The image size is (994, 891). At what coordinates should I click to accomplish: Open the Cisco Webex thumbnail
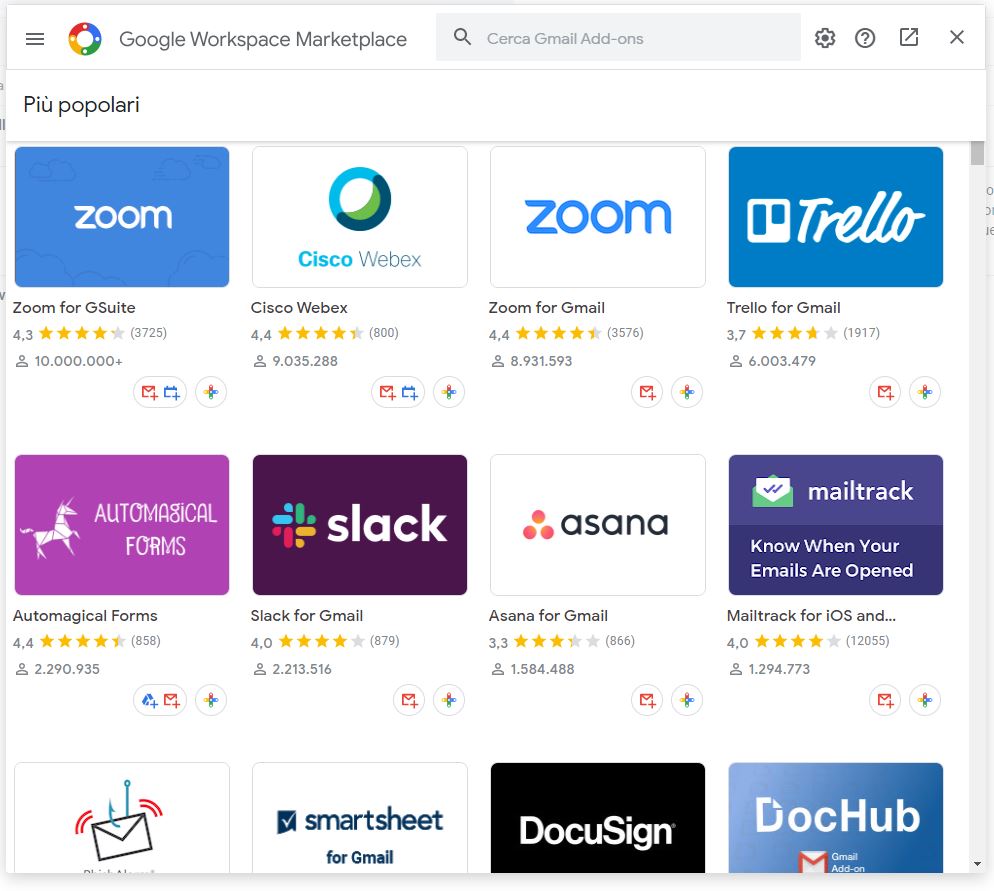359,217
